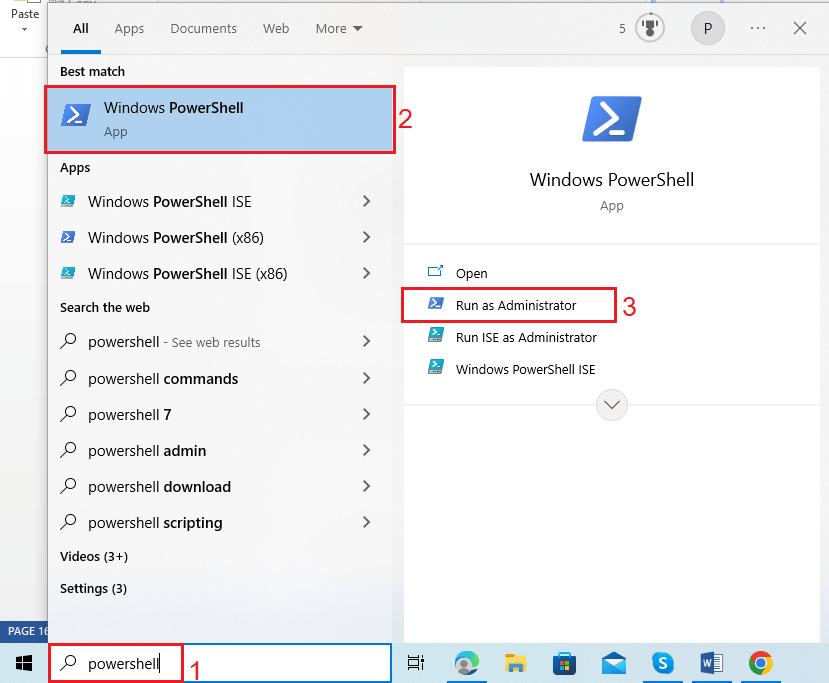Switch to Word in the taskbar

(x=712, y=663)
